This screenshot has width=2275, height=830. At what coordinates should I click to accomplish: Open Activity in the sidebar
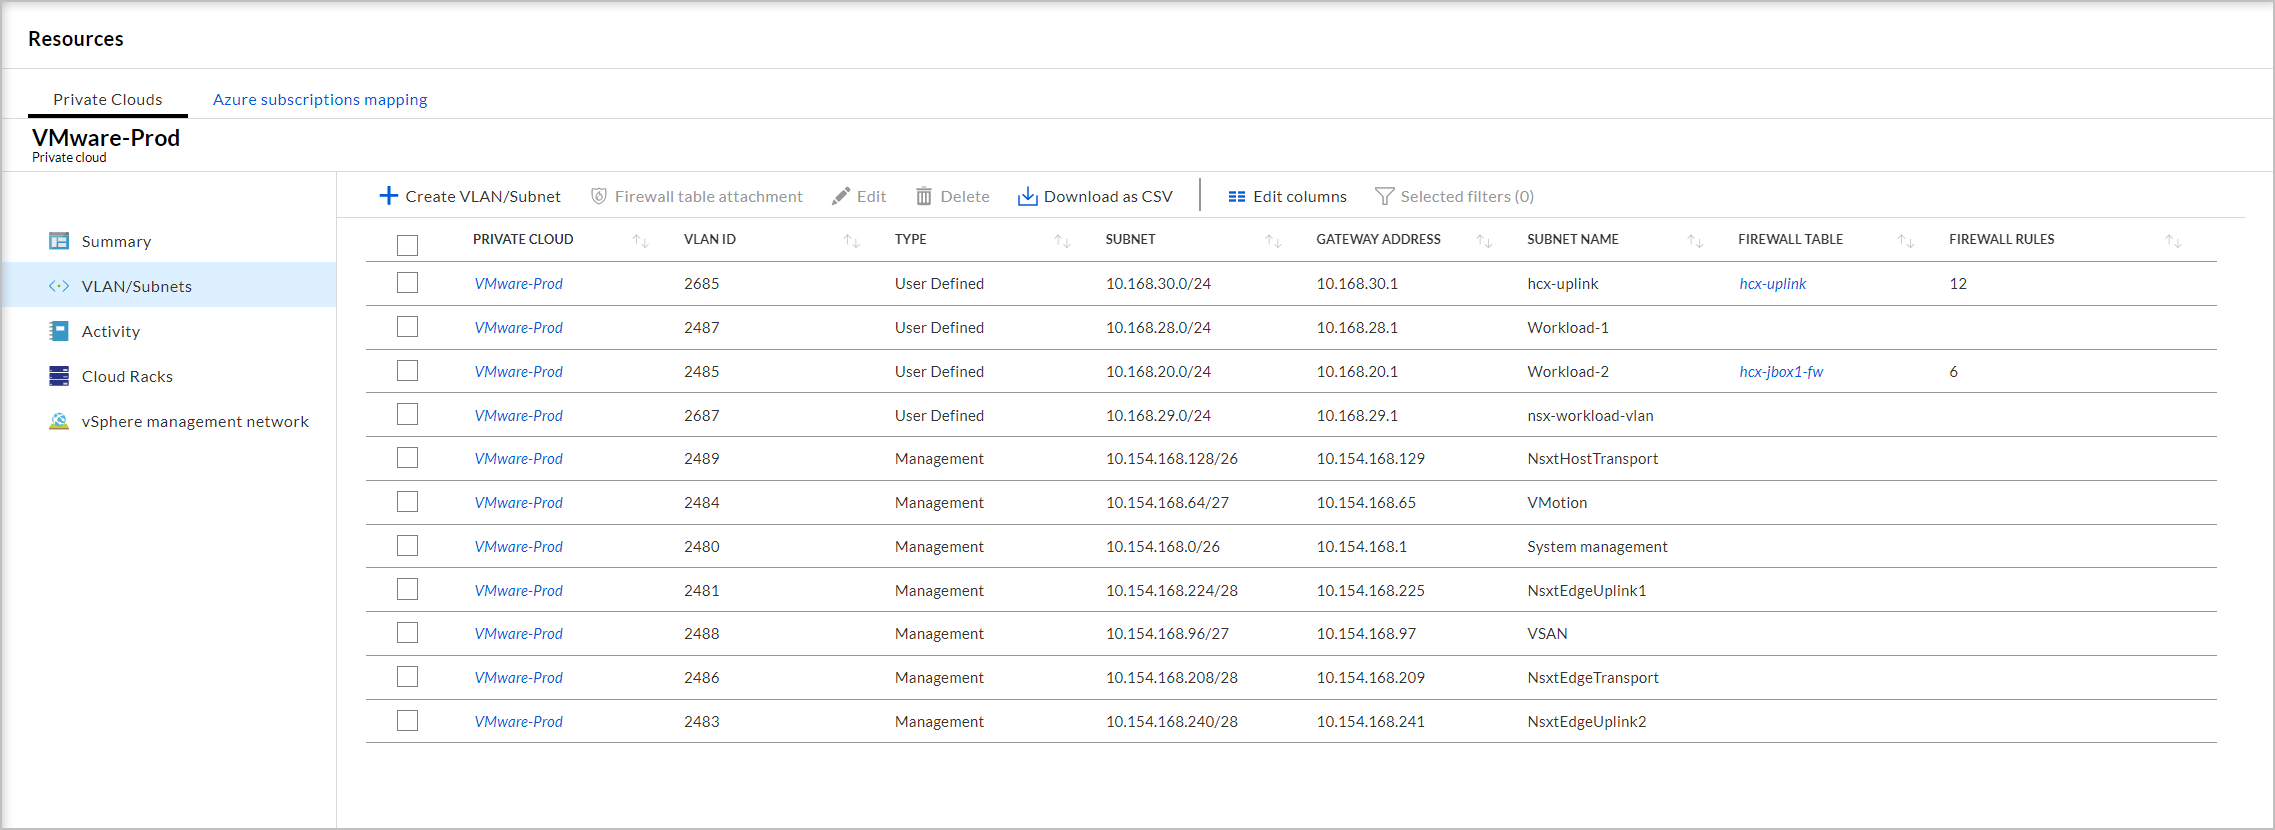(x=111, y=331)
